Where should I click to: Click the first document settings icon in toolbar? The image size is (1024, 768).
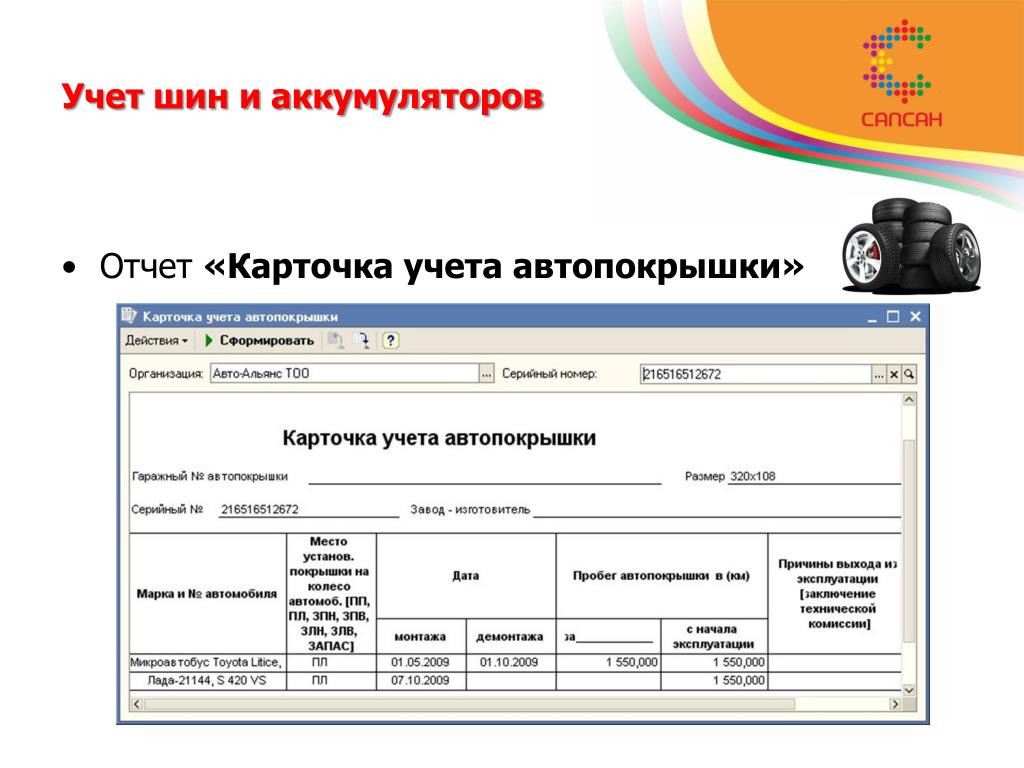click(337, 340)
